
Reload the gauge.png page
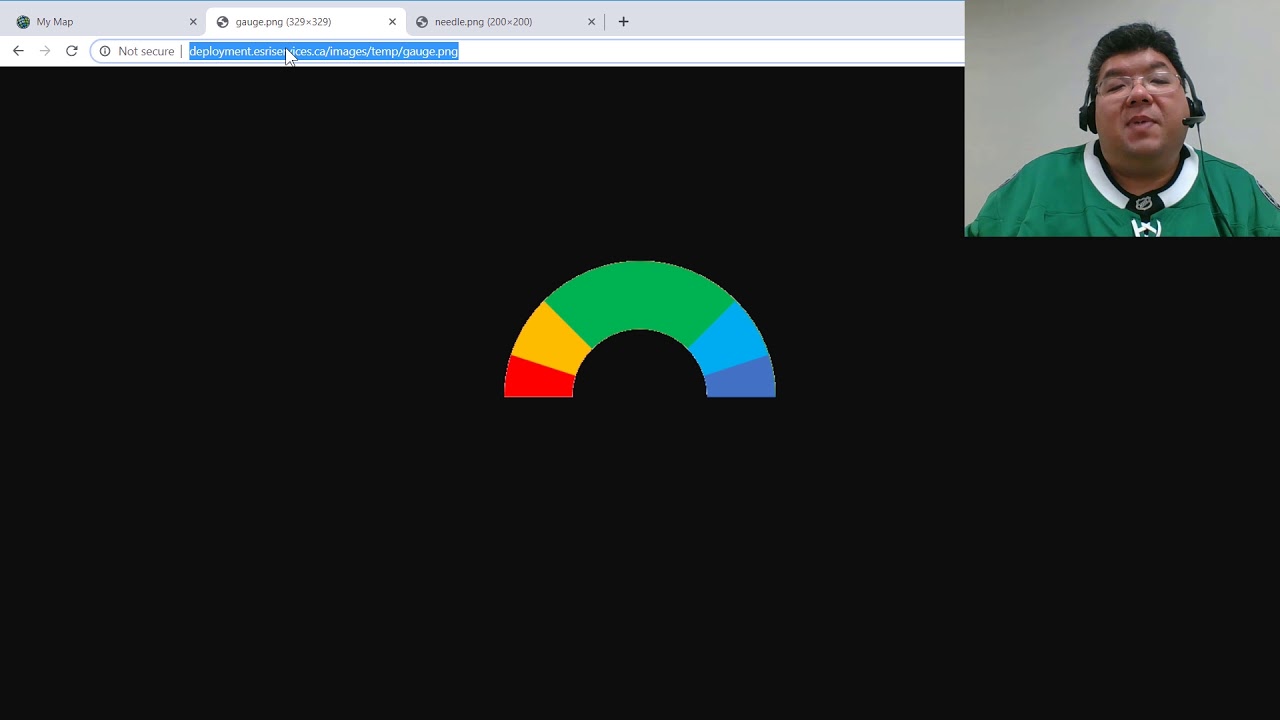click(x=71, y=51)
